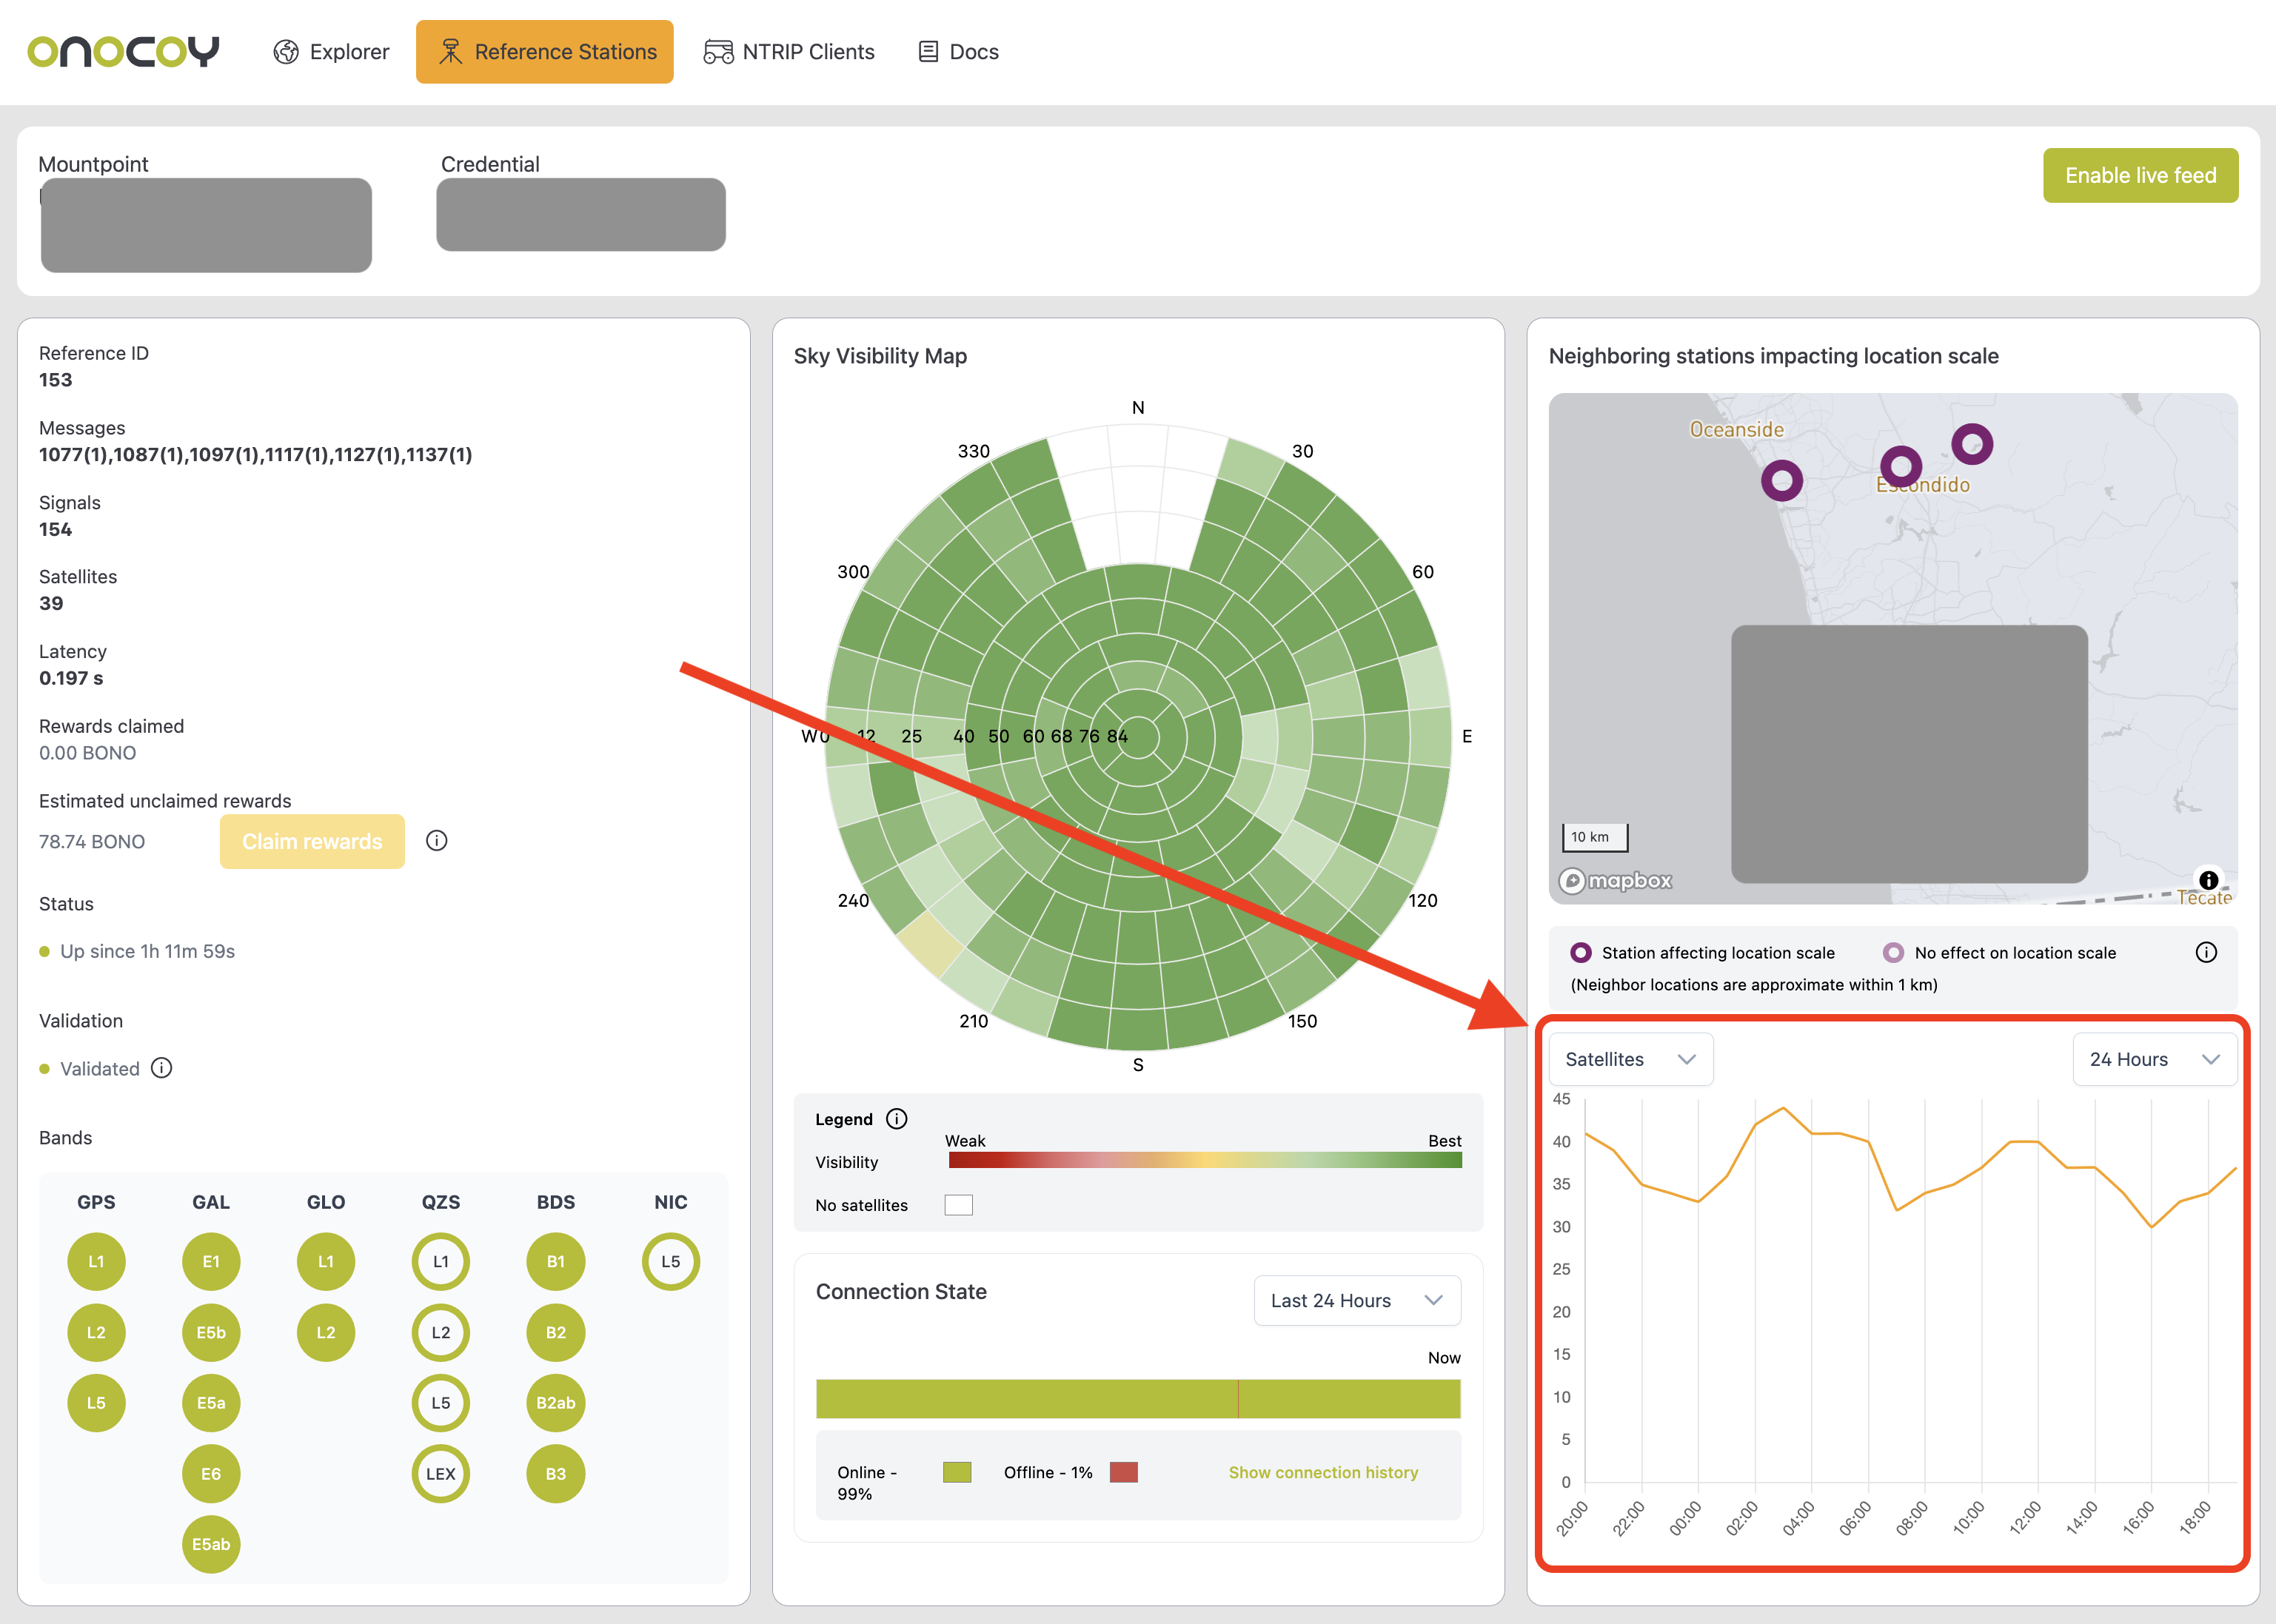The width and height of the screenshot is (2276, 1624).
Task: Open the NTRIP Clients tab
Action: point(789,52)
